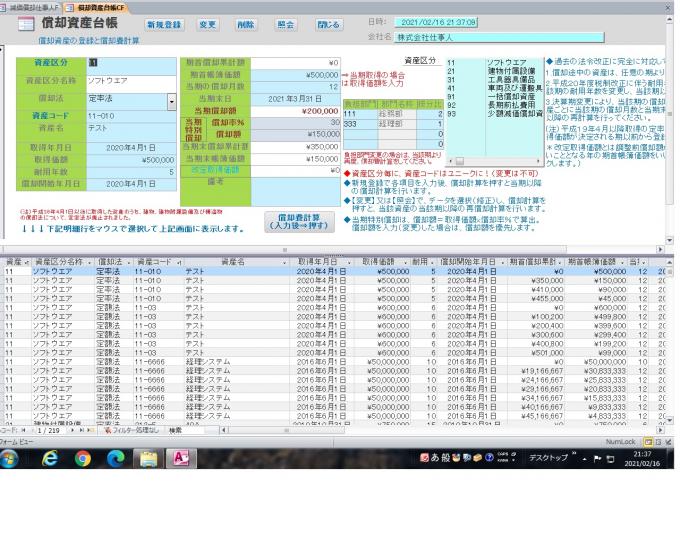Click the 新規登録 button
680x544 pixels.
[164, 23]
